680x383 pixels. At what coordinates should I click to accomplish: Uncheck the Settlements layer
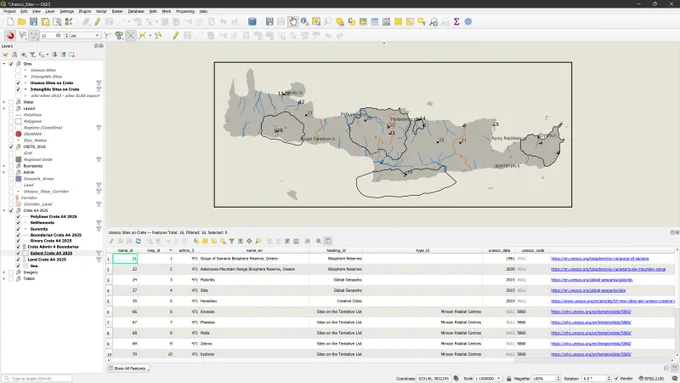tap(18, 223)
